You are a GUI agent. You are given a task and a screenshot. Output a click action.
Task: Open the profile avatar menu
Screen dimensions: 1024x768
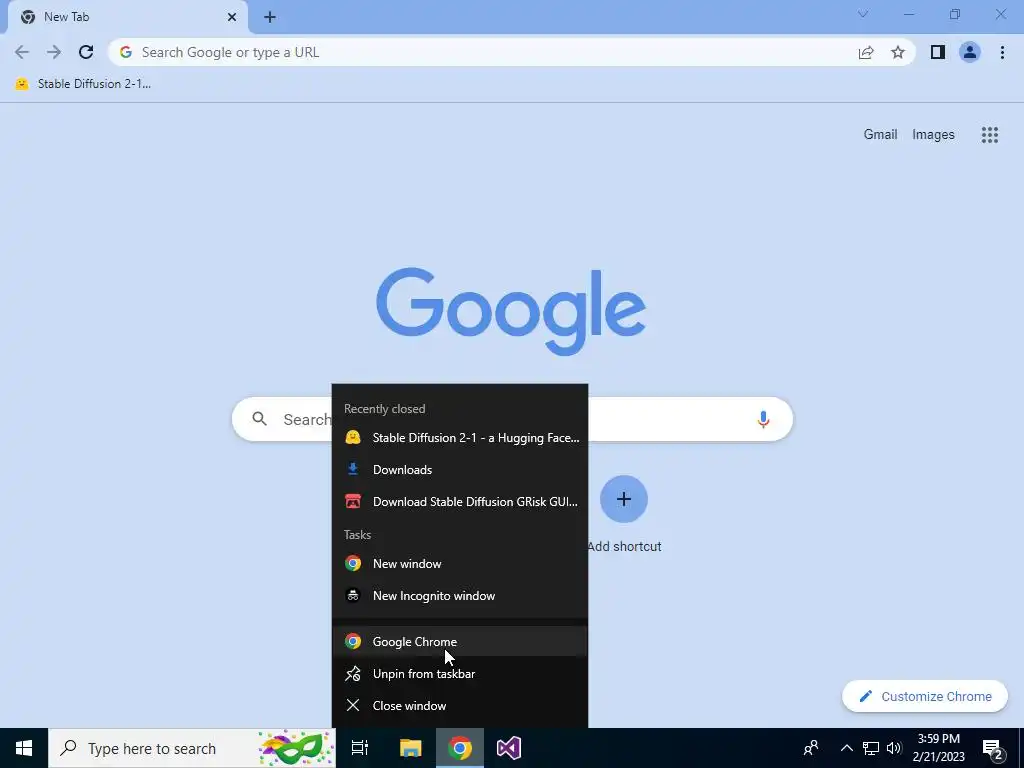pyautogui.click(x=970, y=52)
